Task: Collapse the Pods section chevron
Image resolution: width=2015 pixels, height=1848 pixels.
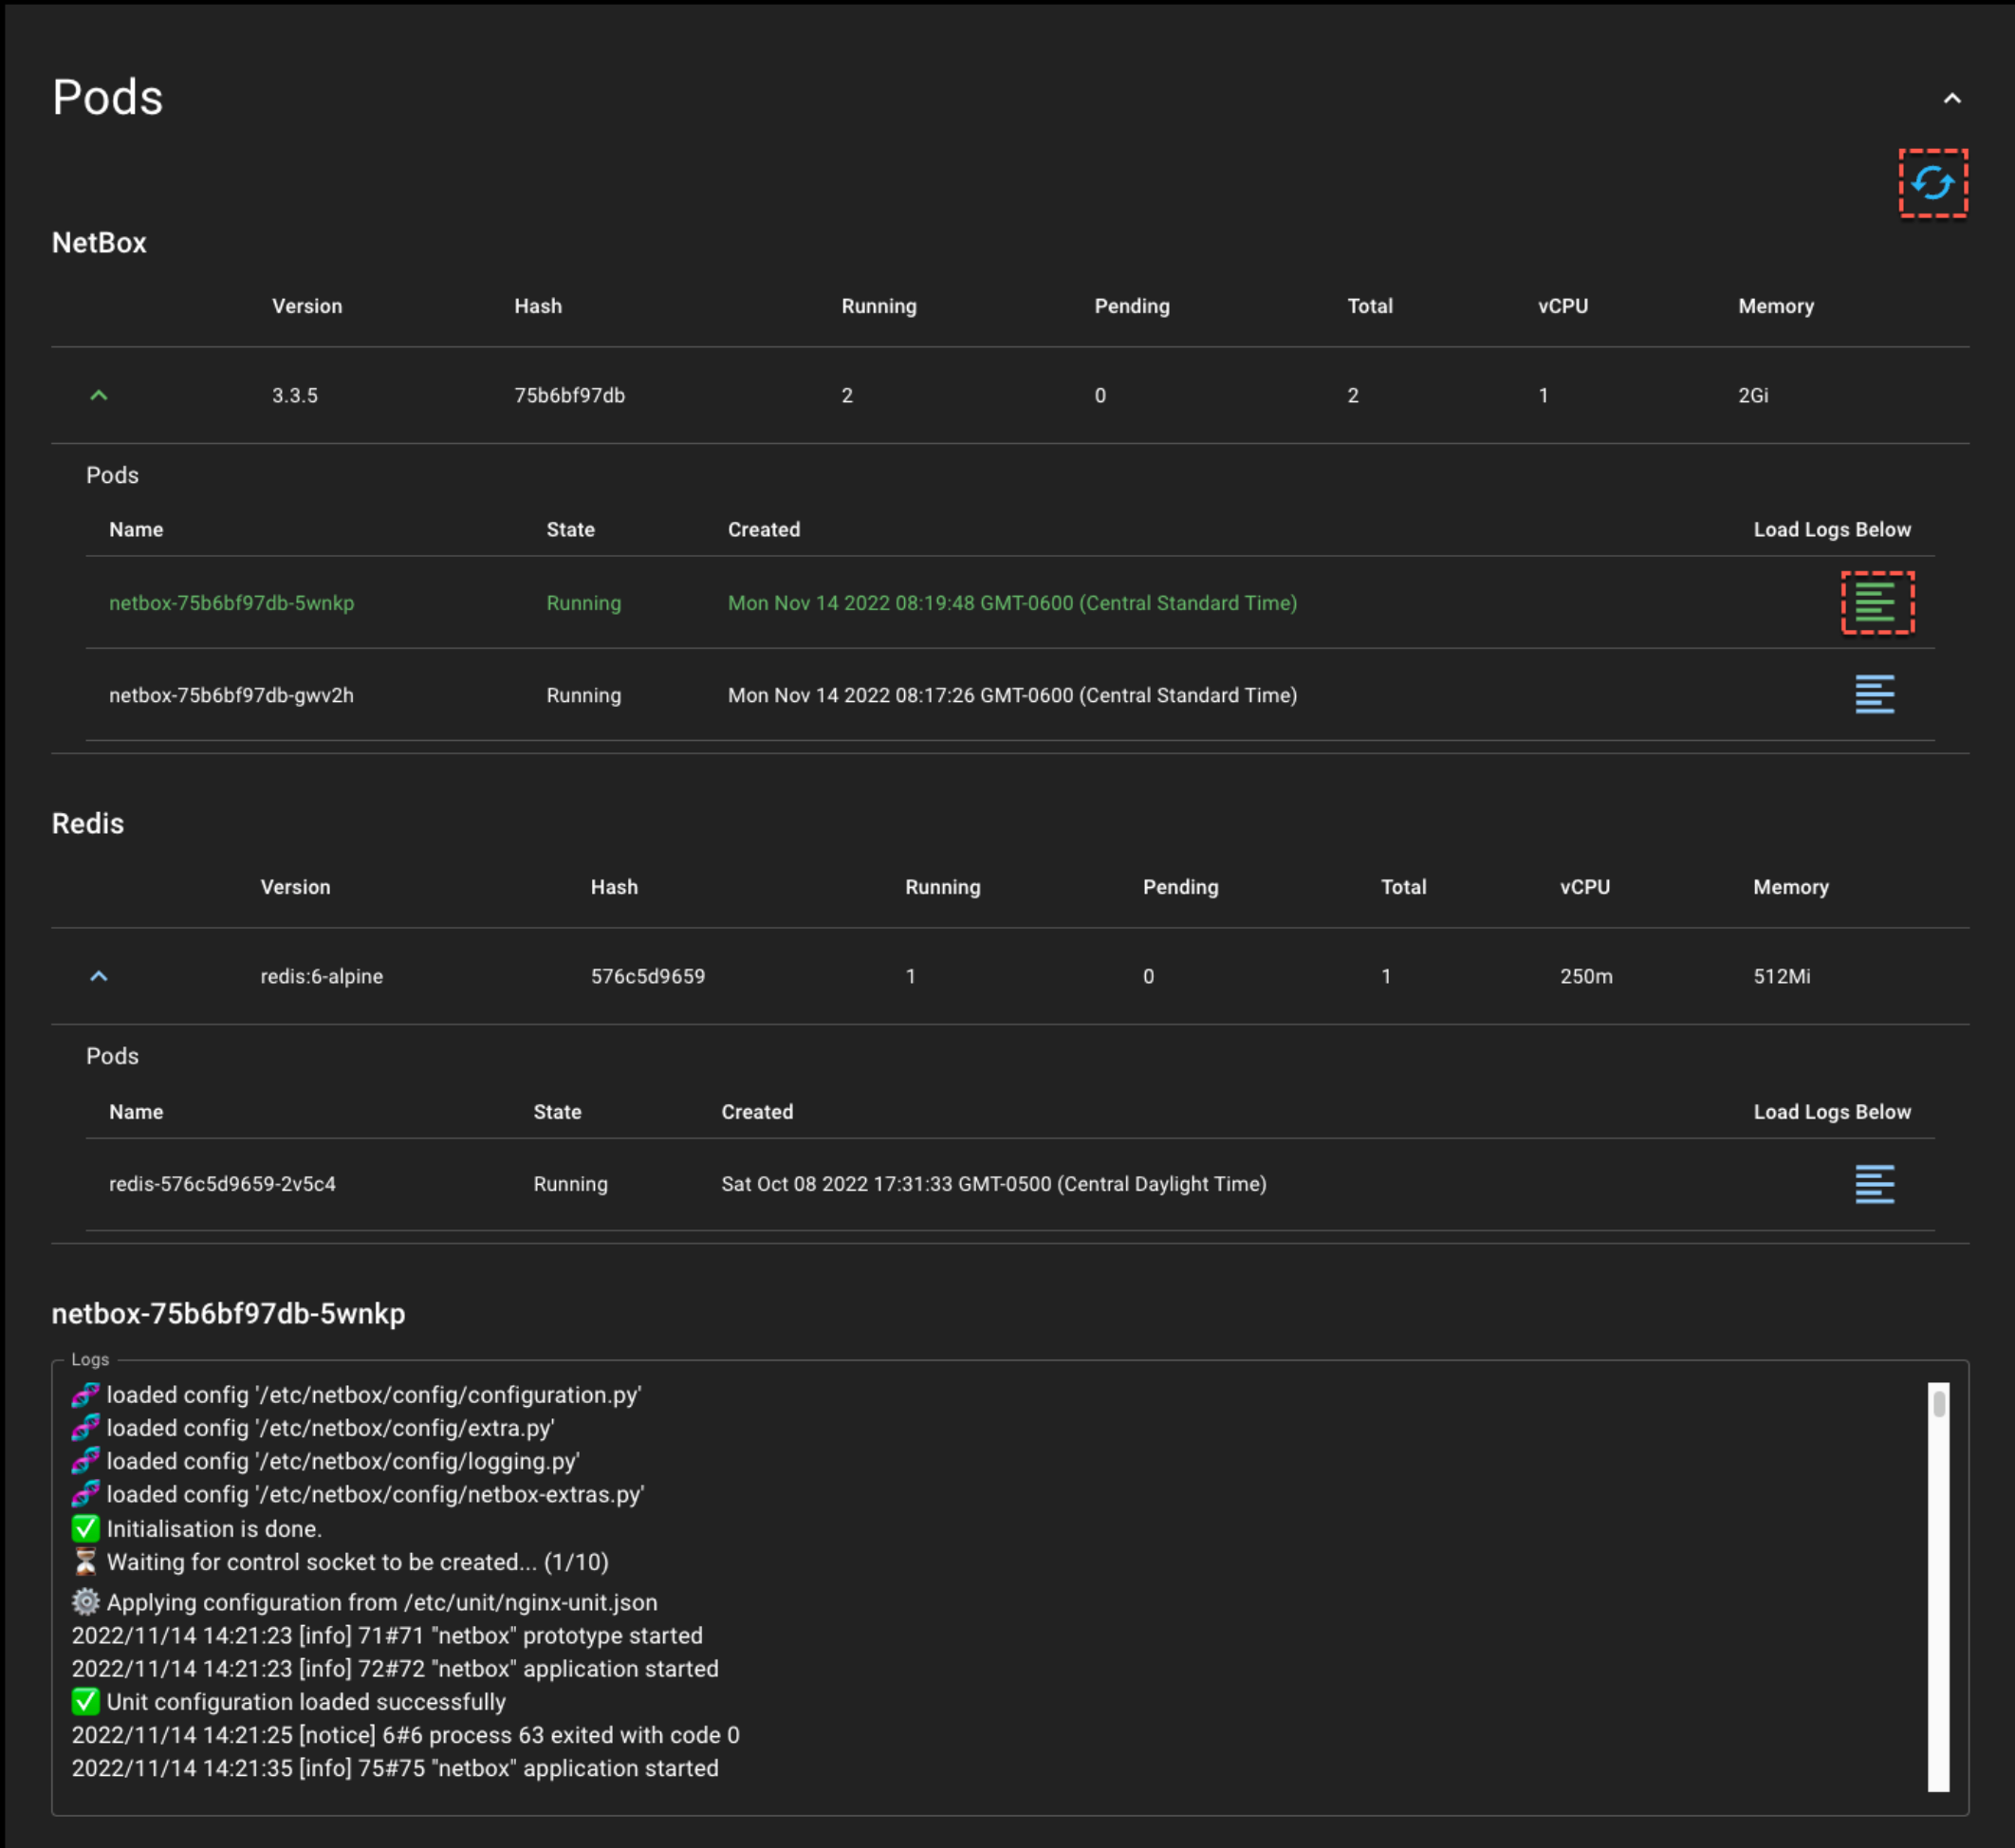Action: click(1951, 98)
